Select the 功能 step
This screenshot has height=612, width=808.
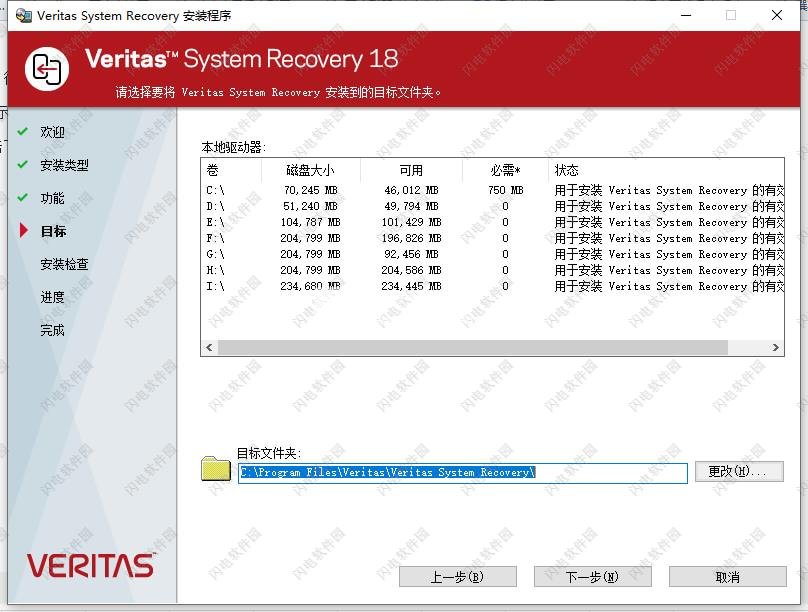click(x=53, y=198)
